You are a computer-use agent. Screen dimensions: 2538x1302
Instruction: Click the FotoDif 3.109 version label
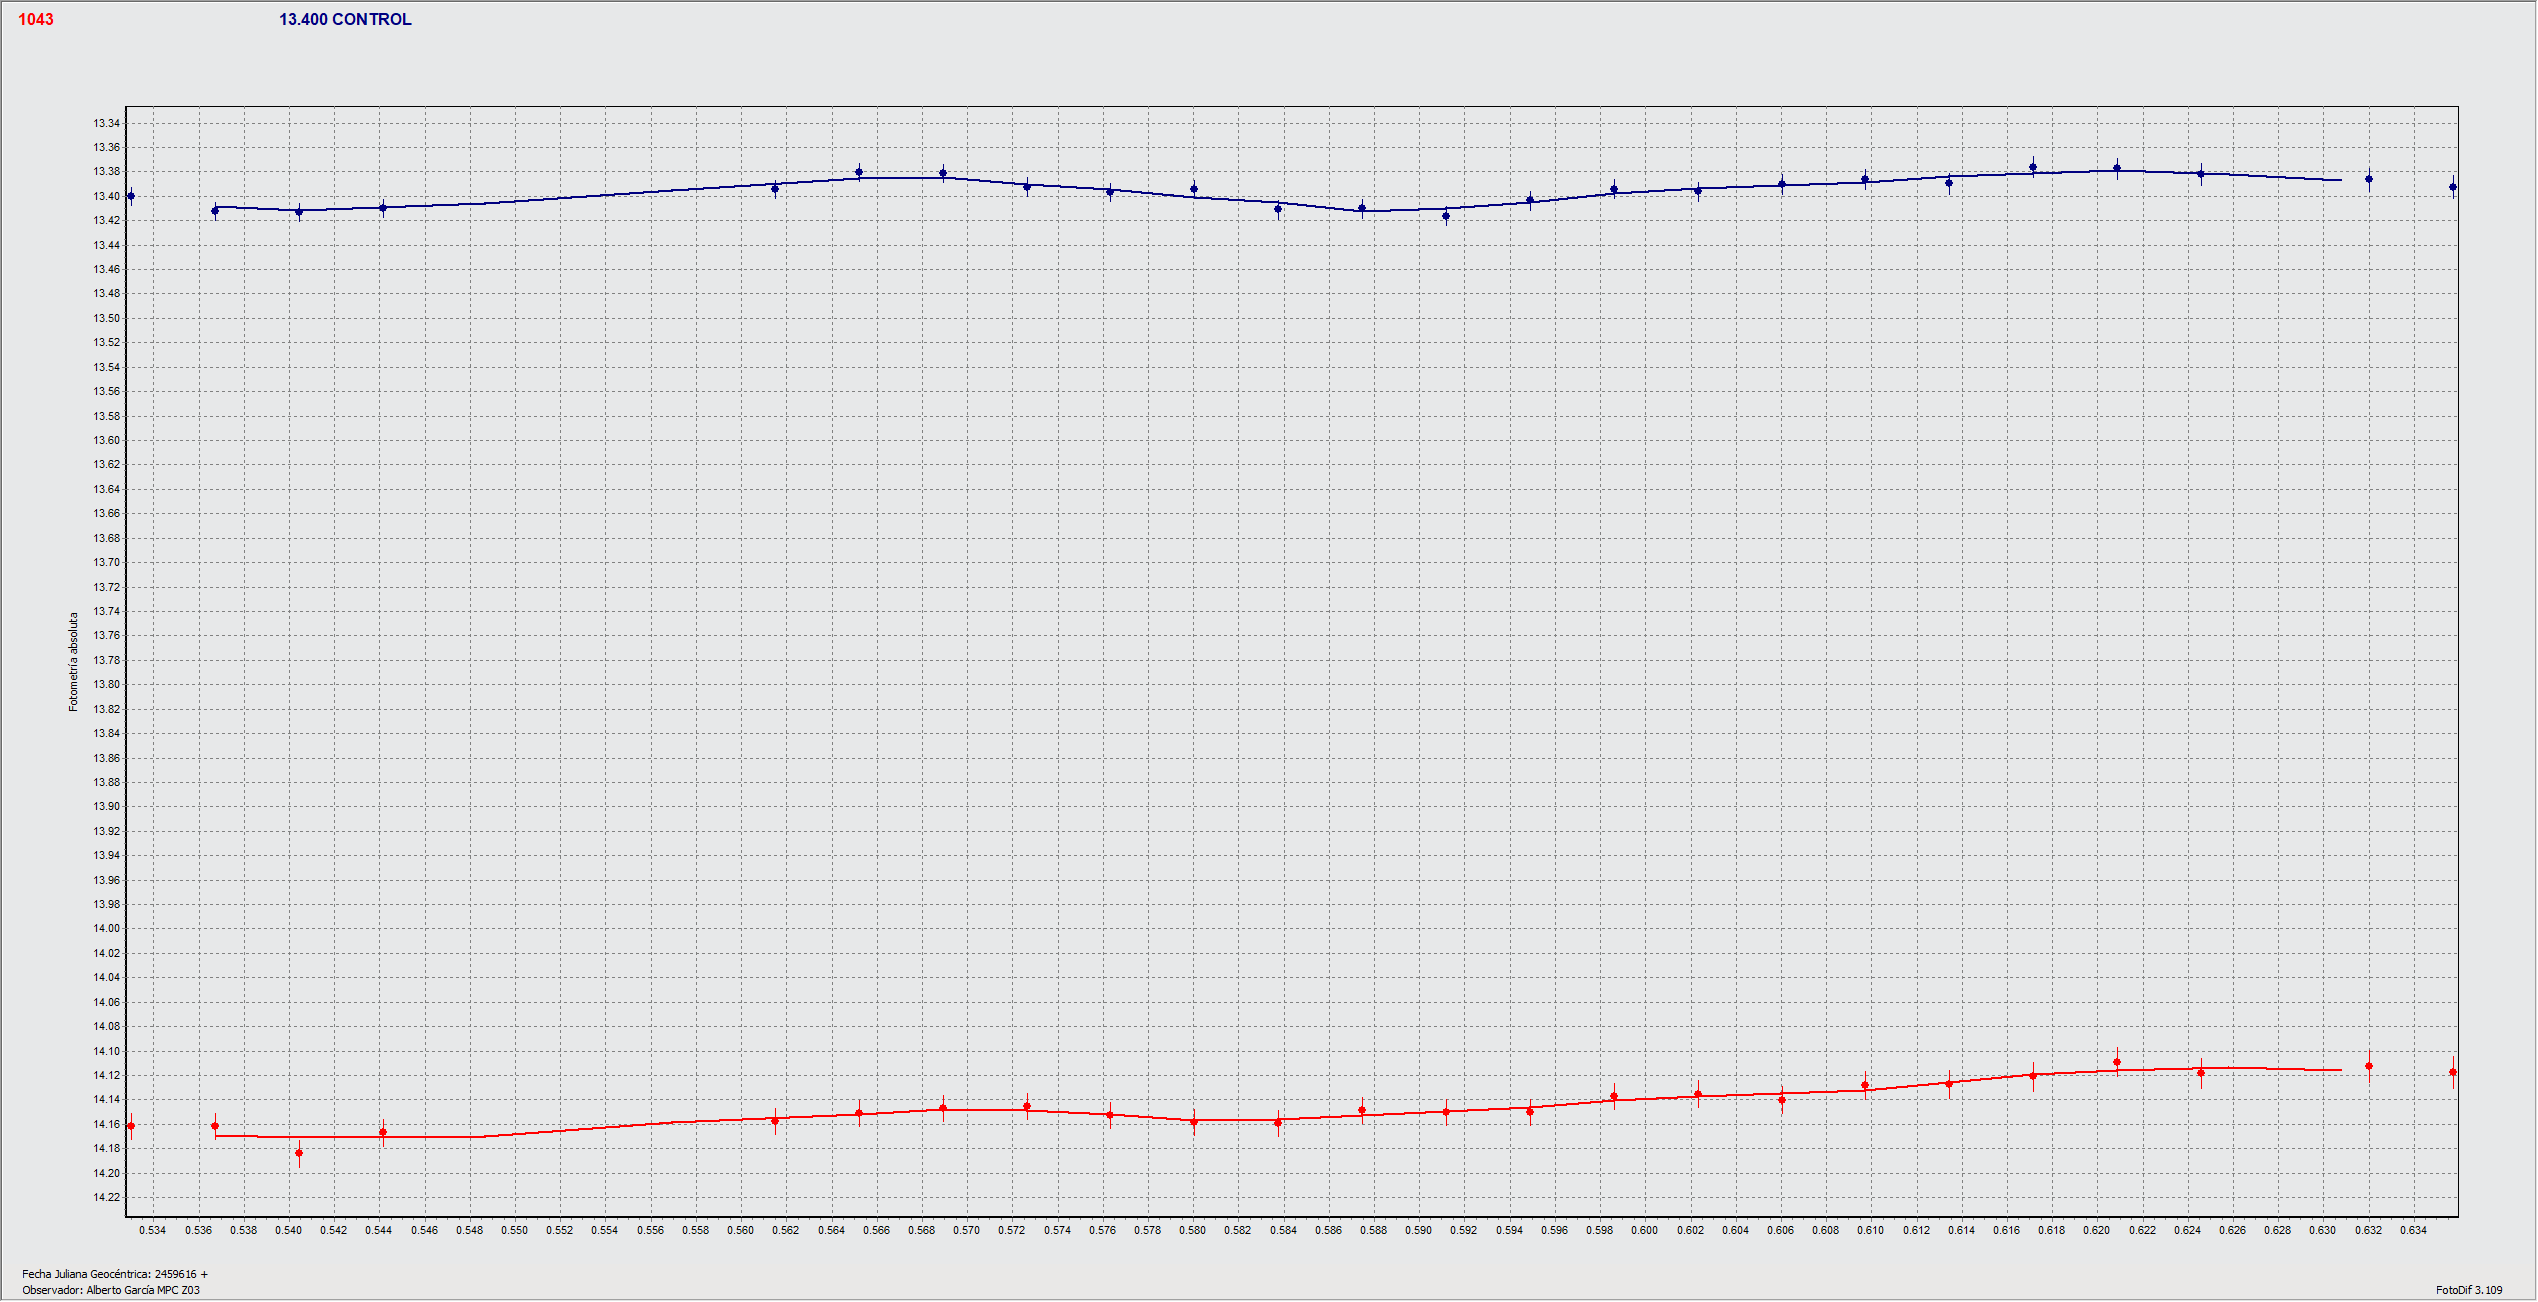tap(2469, 1290)
